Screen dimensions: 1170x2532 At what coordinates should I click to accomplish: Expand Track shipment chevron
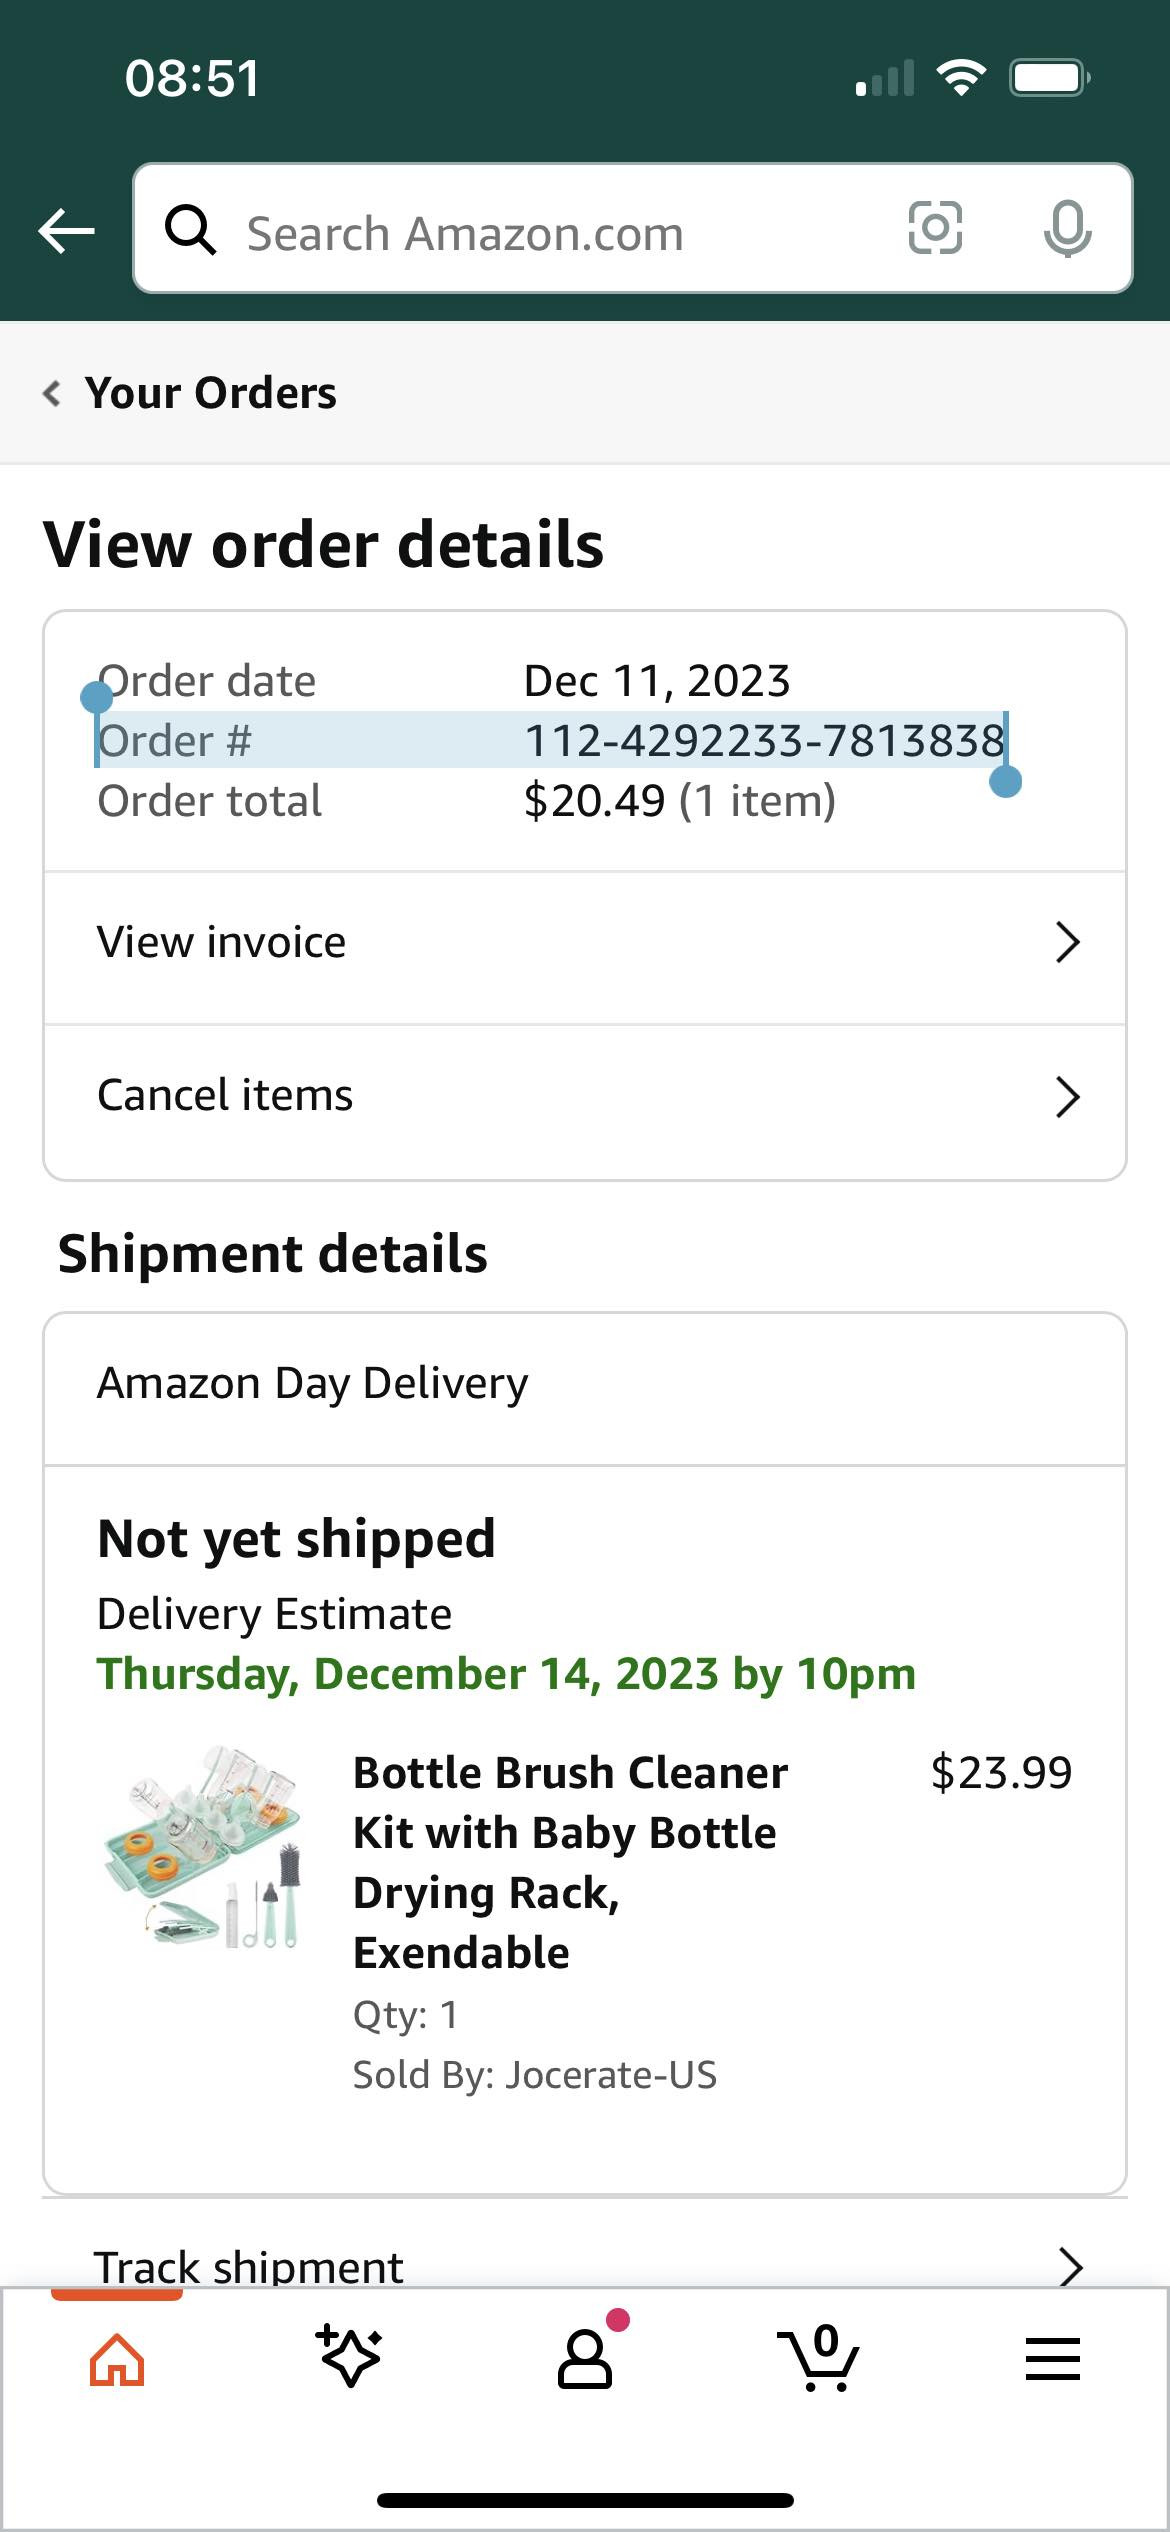(x=1070, y=2266)
